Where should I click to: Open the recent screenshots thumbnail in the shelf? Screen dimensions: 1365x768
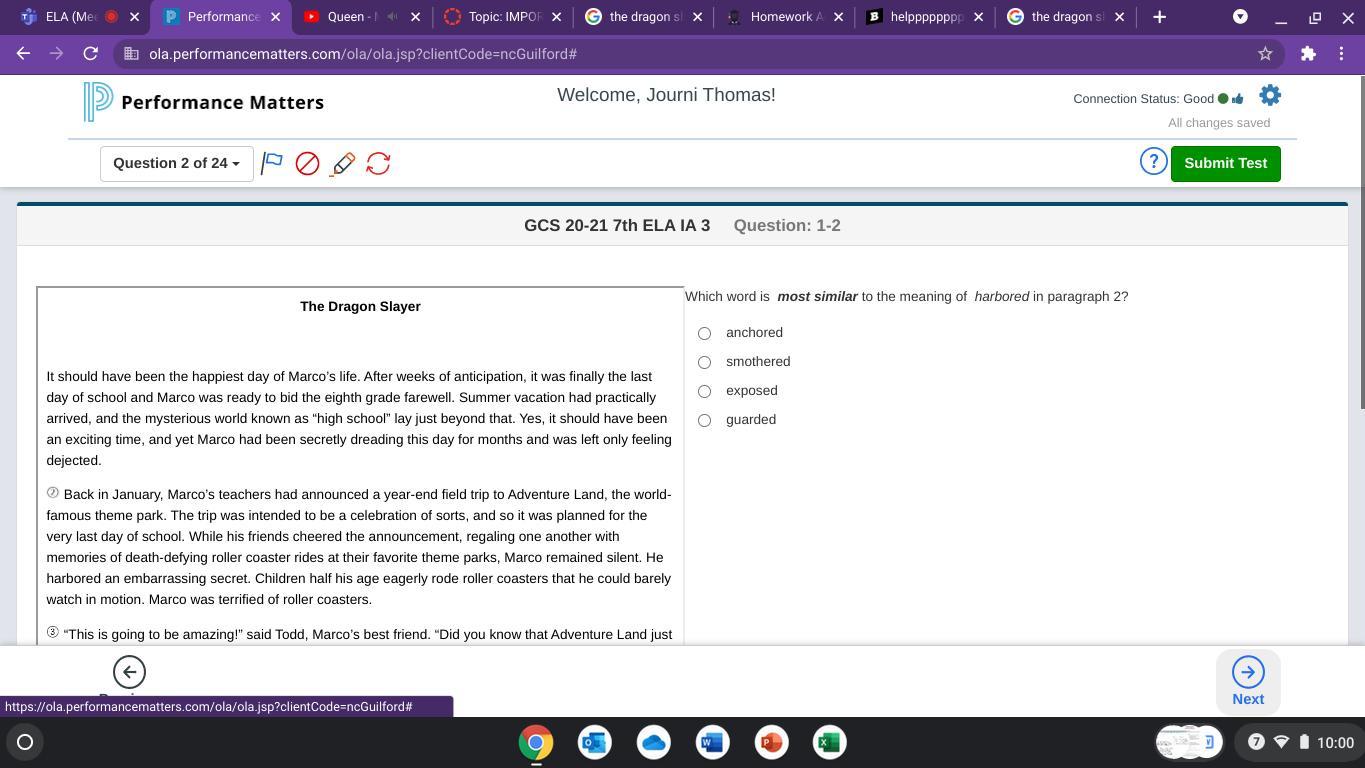click(x=1187, y=742)
